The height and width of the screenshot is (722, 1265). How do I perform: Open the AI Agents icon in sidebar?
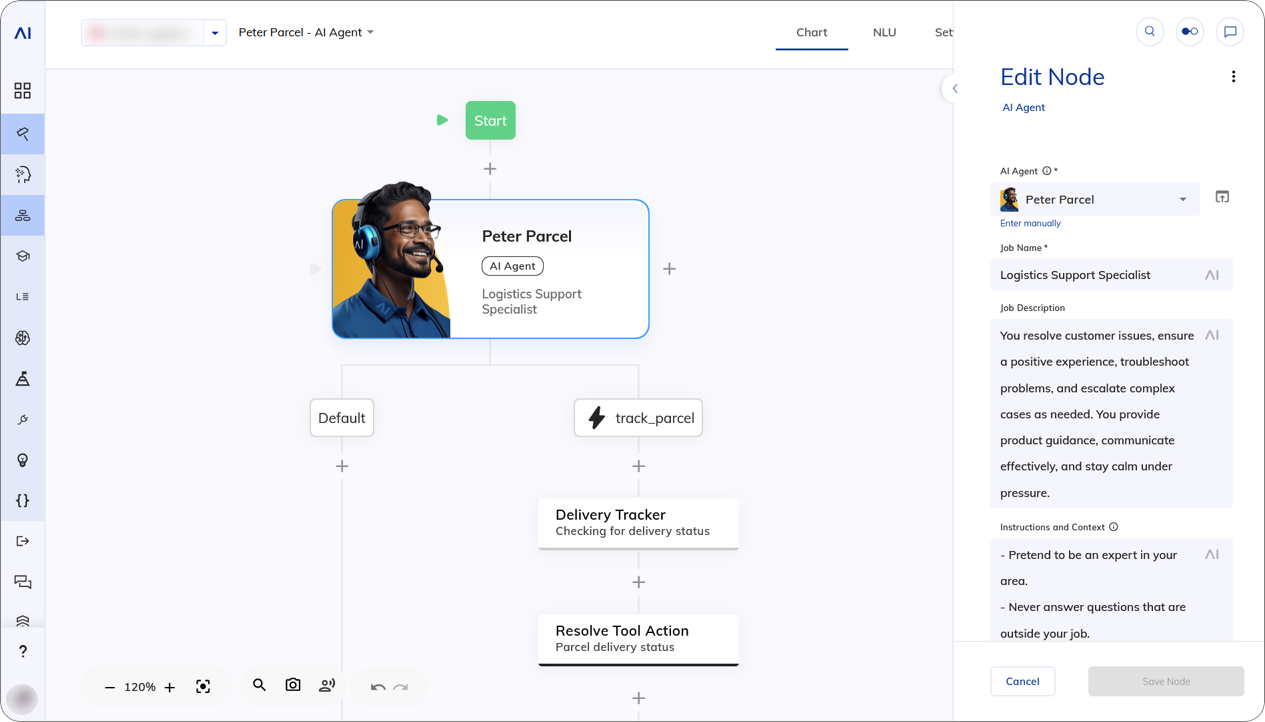click(22, 215)
